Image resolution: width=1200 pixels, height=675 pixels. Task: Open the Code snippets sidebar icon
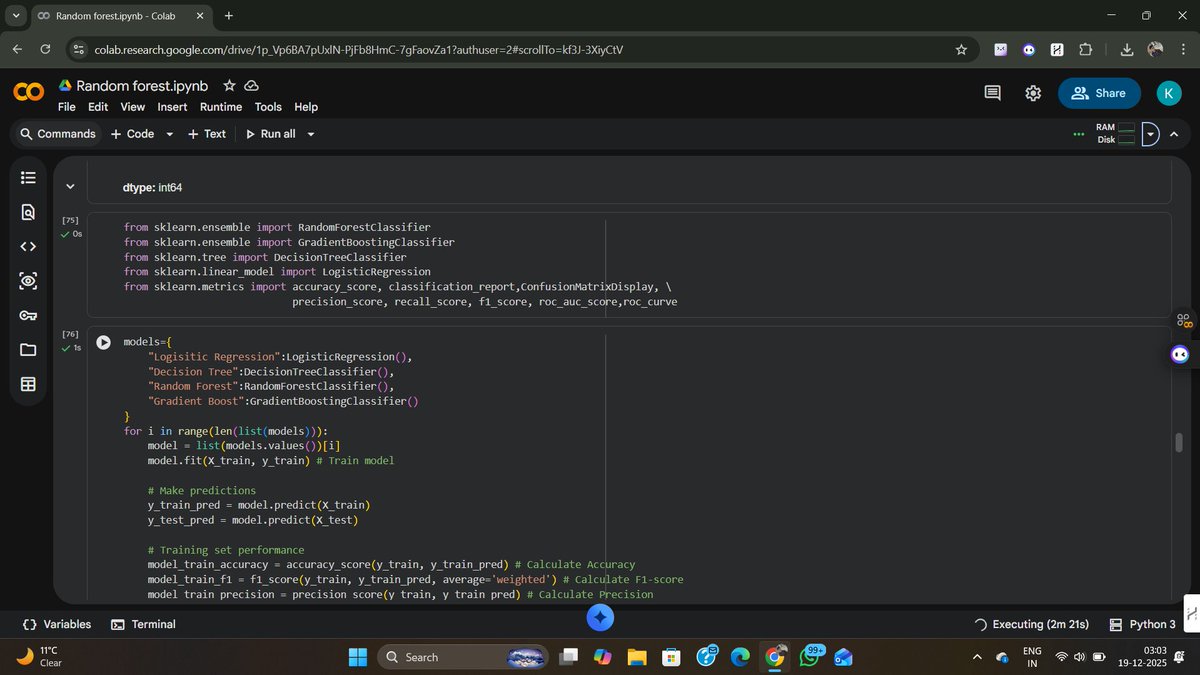[28, 246]
